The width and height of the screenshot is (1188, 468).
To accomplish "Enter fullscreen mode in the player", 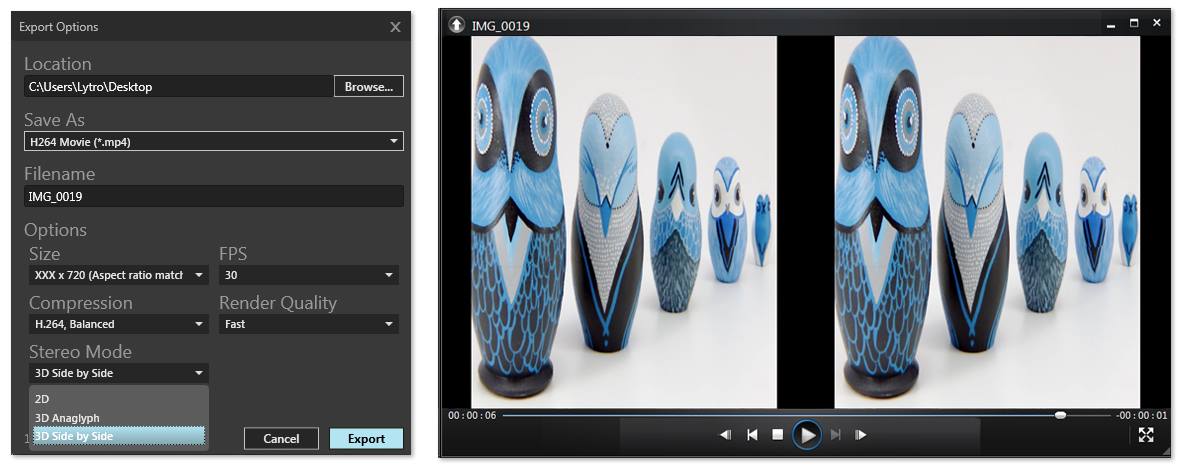I will (1146, 435).
